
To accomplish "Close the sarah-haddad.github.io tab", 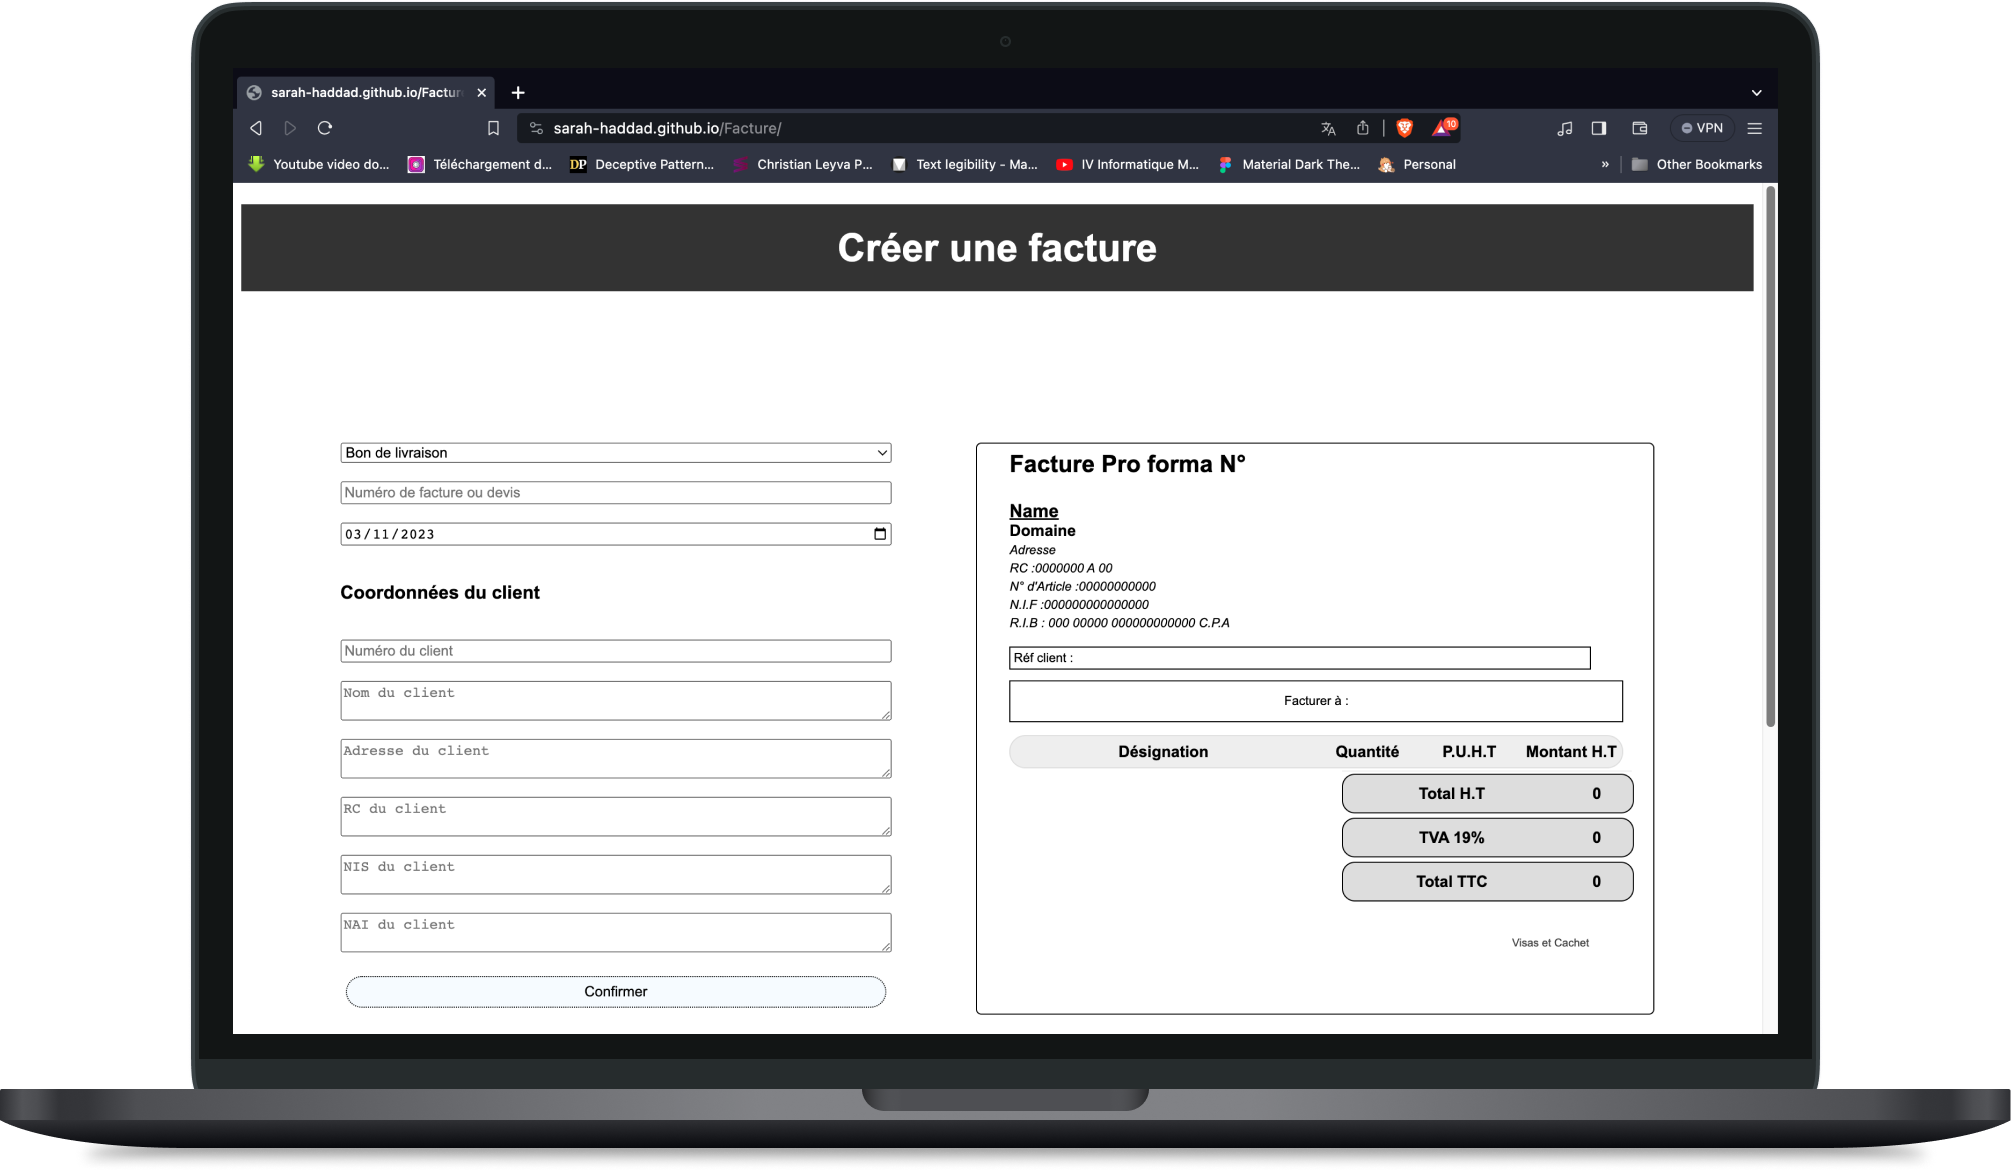I will 482,92.
